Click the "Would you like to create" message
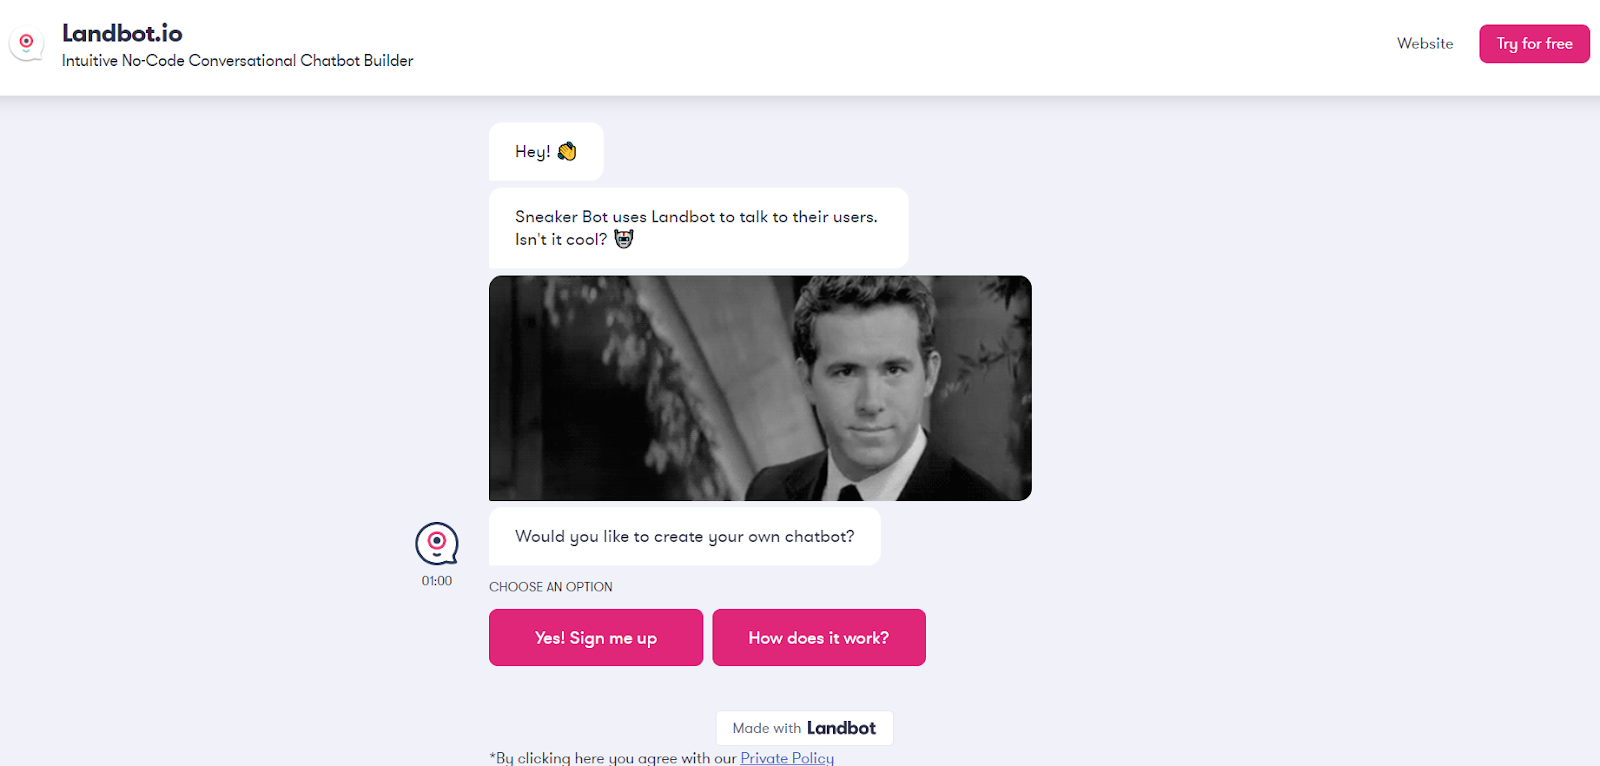This screenshot has height=766, width=1600. [685, 536]
